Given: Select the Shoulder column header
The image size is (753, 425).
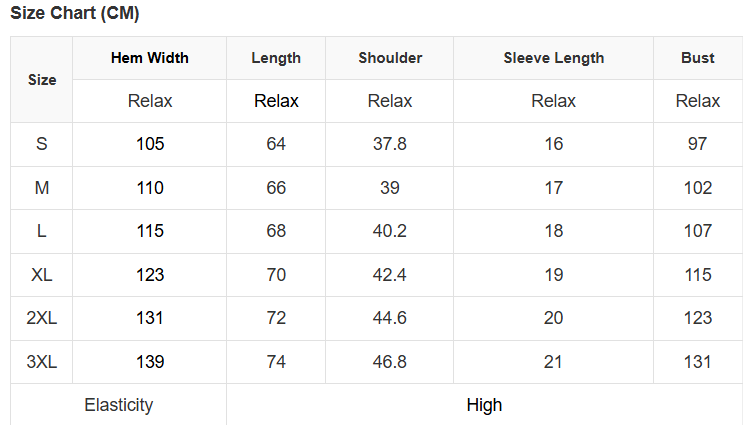Looking at the screenshot, I should [390, 58].
